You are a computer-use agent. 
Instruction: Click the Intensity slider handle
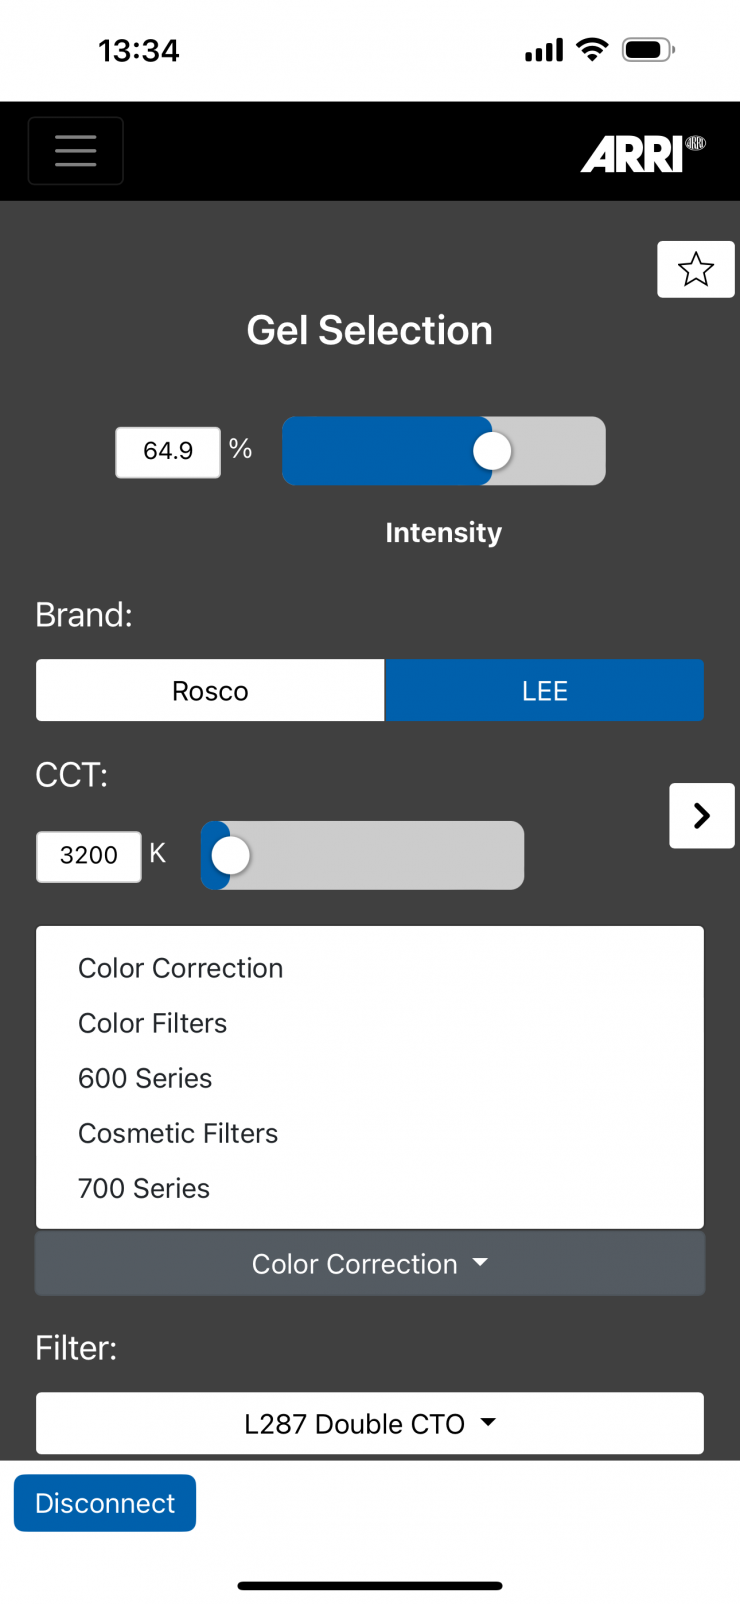pyautogui.click(x=492, y=451)
